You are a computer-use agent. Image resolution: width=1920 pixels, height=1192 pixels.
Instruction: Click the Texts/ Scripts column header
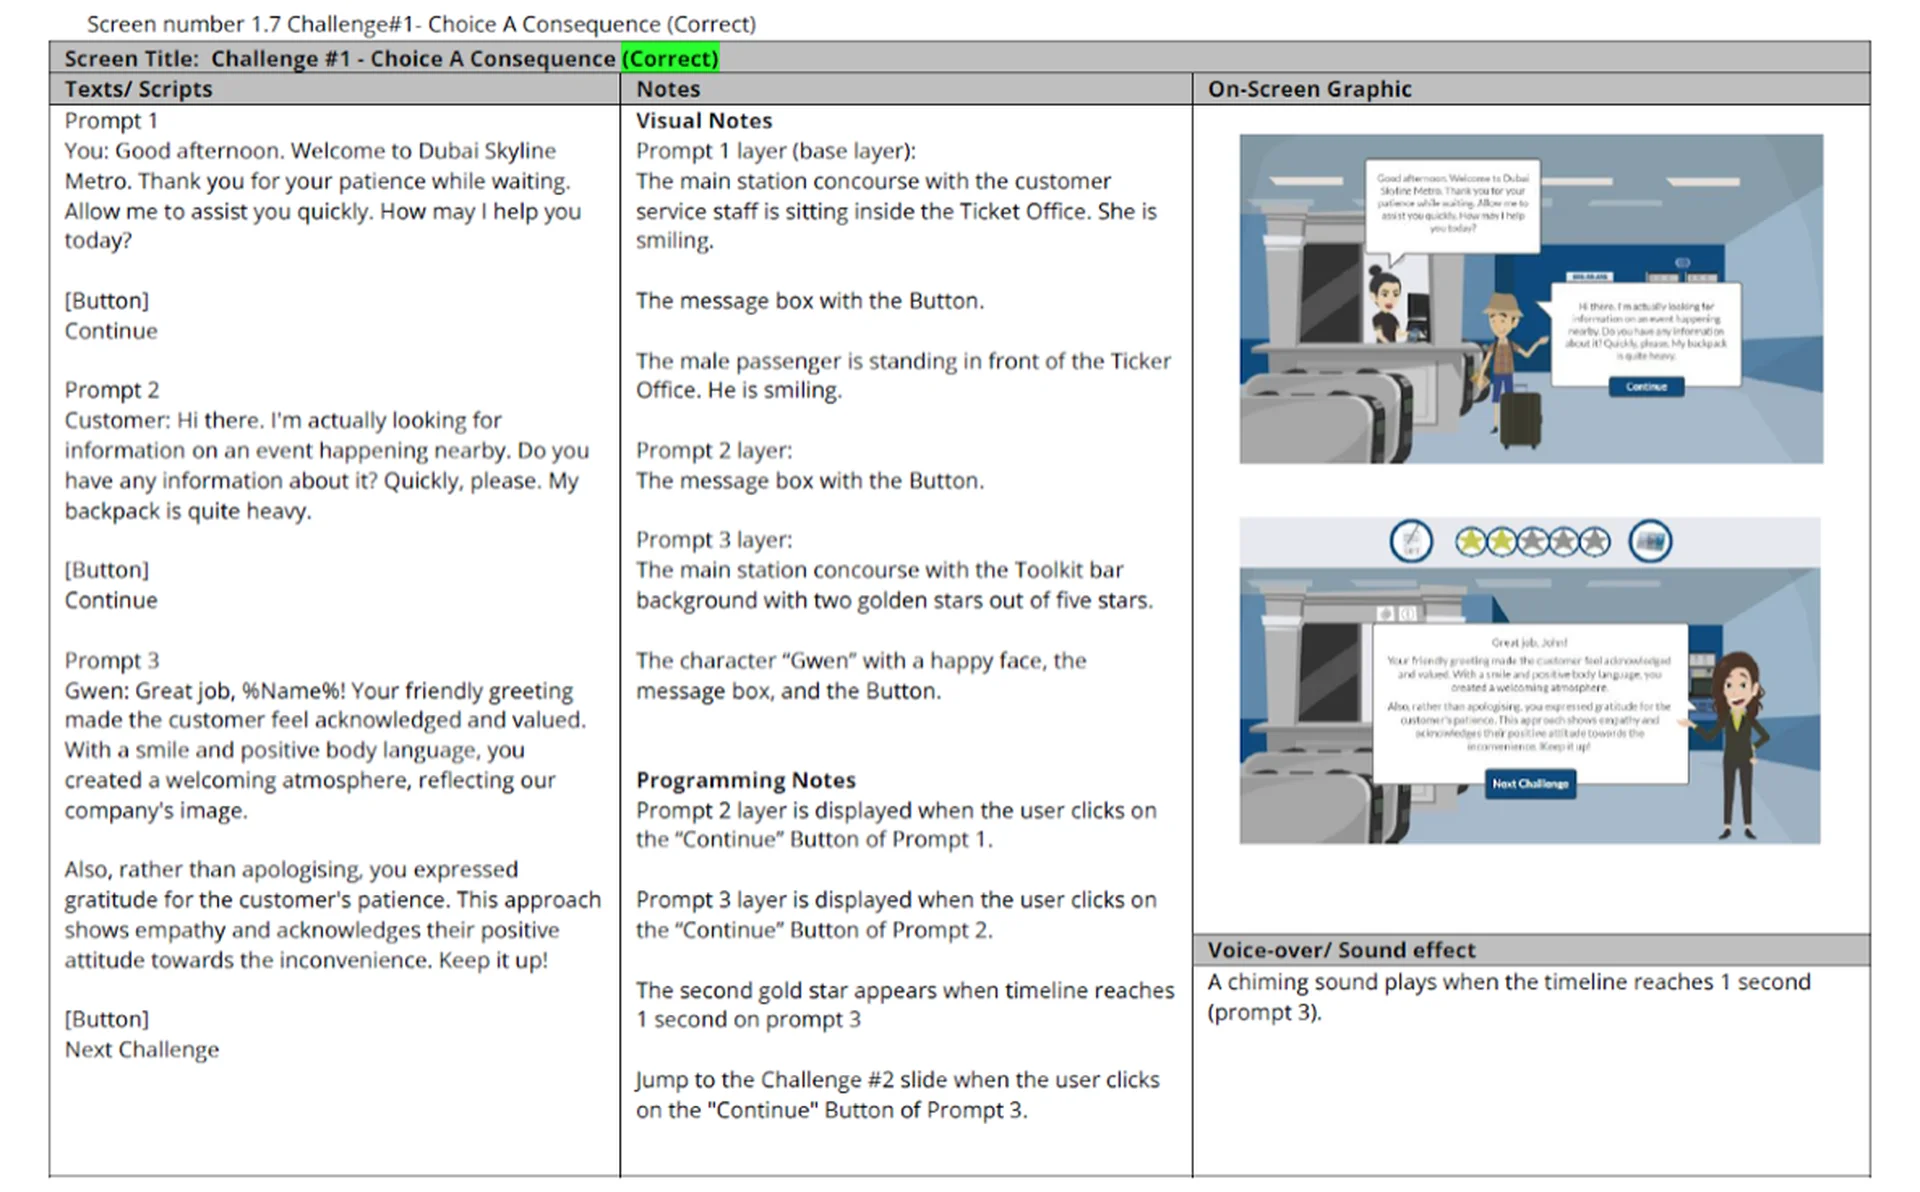coord(139,89)
